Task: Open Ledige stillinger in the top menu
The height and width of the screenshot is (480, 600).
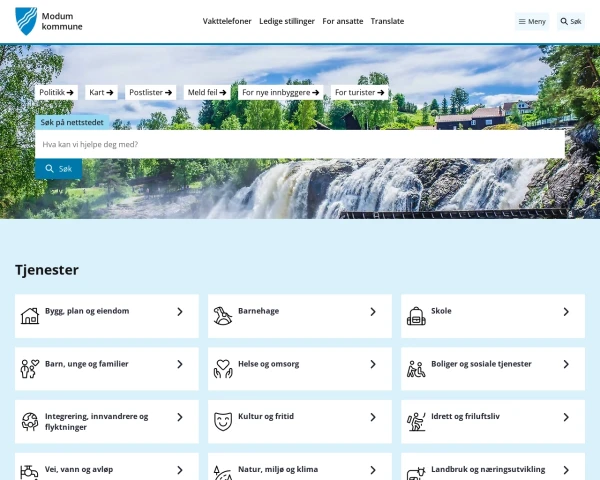Action: tap(287, 21)
